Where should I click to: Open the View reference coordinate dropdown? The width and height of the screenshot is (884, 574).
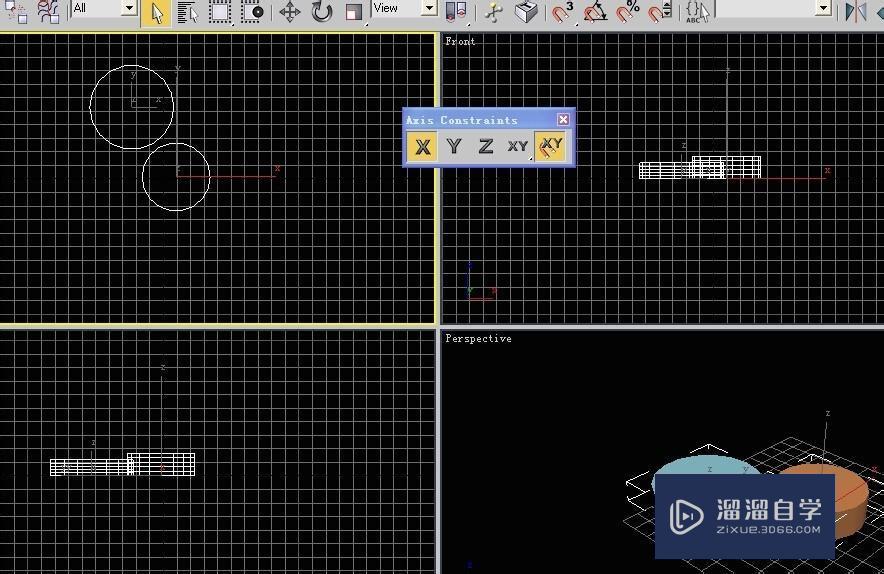404,8
